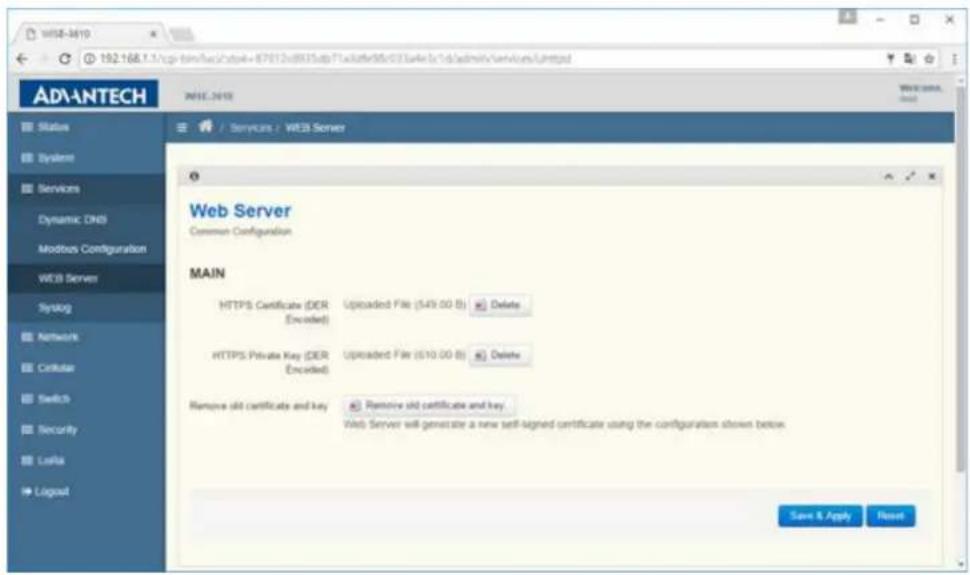970x575 pixels.
Task: Click Remove old certificate and key button
Action: coord(429,405)
